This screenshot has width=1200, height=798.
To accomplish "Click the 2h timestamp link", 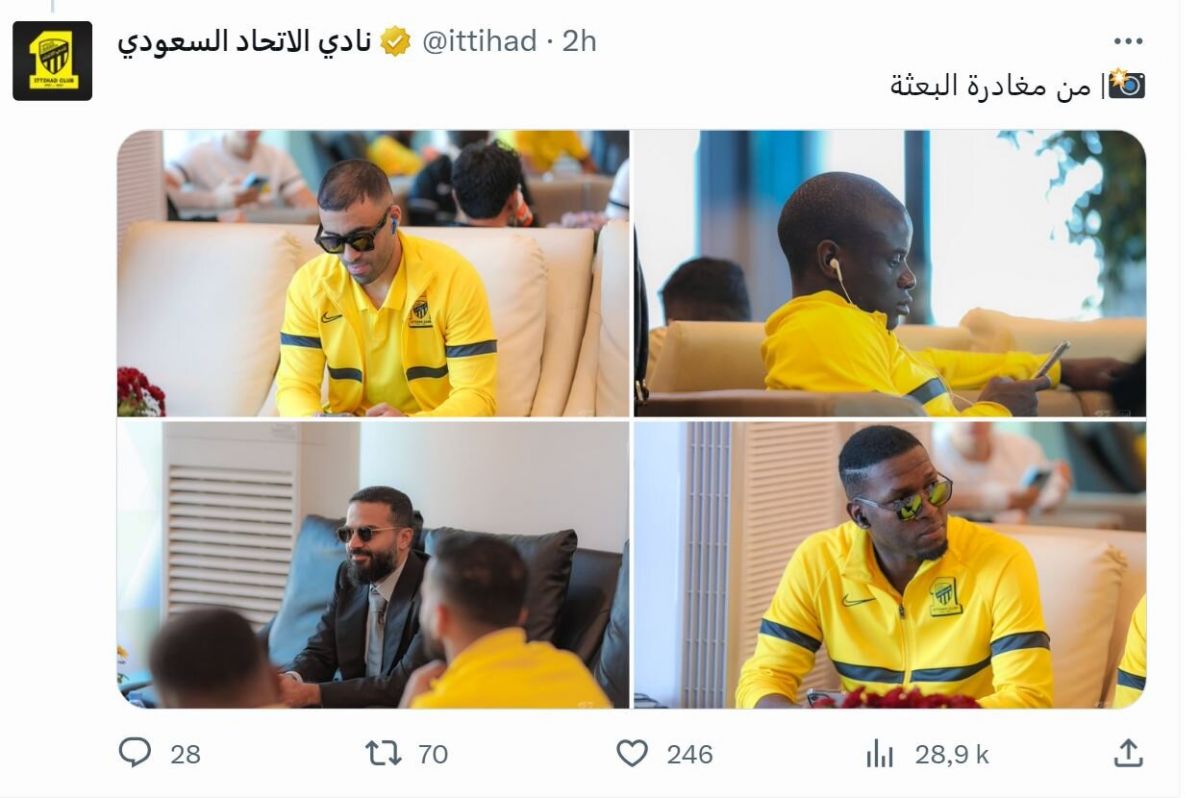I will (579, 42).
